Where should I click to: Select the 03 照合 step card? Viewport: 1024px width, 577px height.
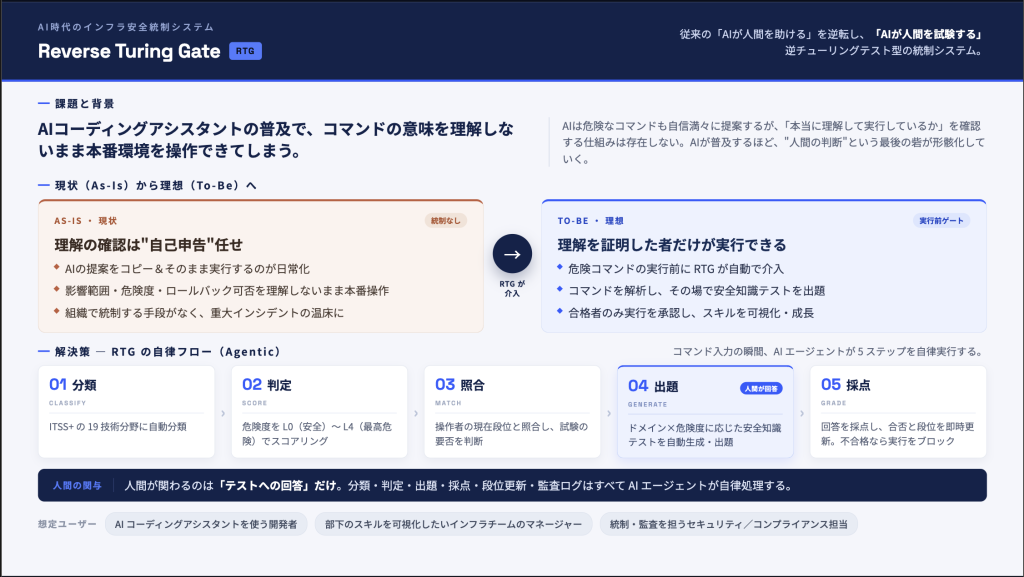click(512, 412)
